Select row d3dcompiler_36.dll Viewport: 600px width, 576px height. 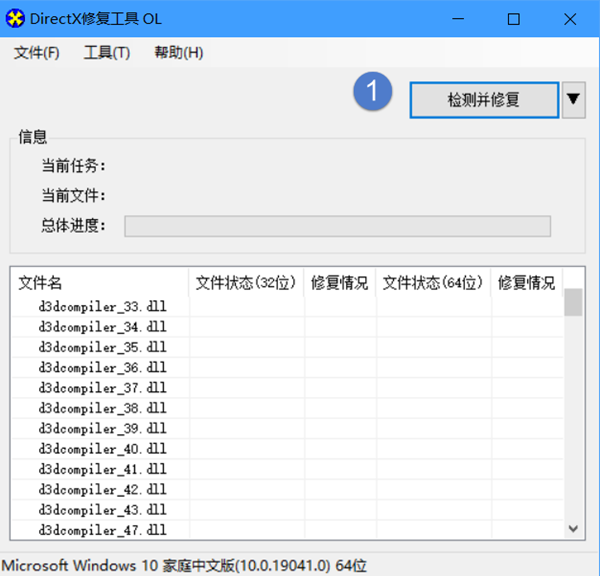287,367
